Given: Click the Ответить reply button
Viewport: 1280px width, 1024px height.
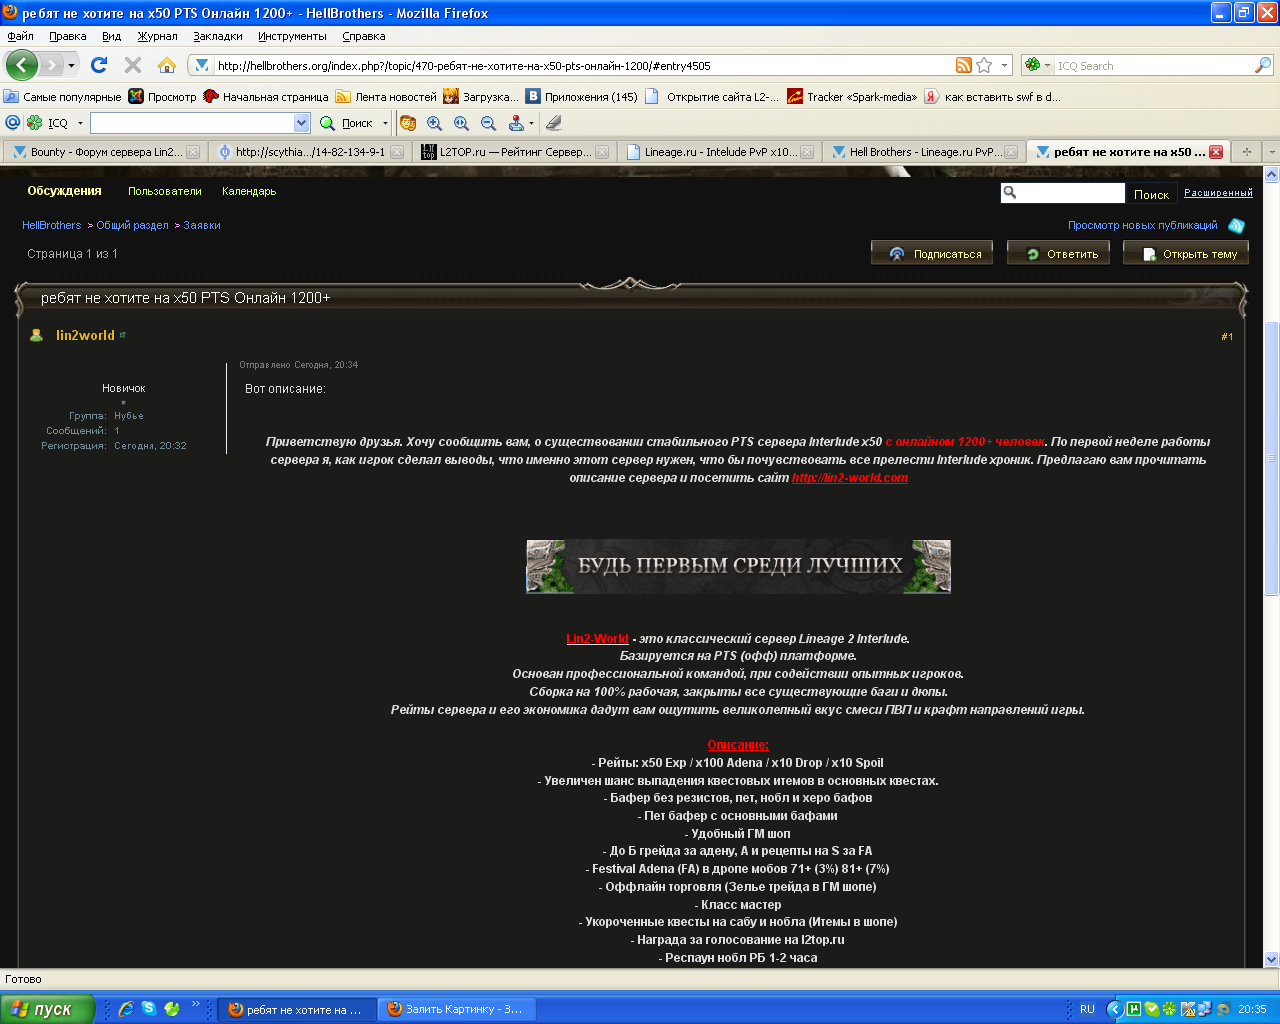Looking at the screenshot, I should pos(1060,253).
